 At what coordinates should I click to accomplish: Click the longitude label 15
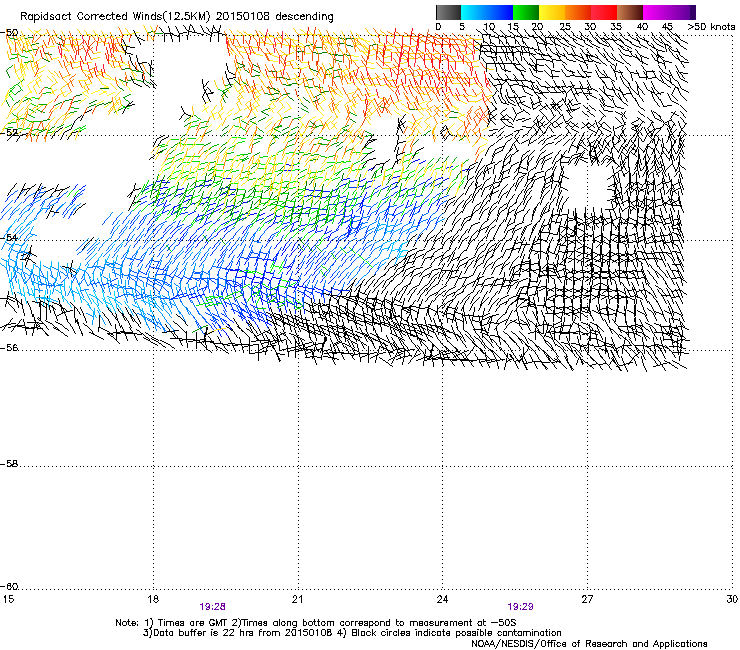tap(8, 599)
